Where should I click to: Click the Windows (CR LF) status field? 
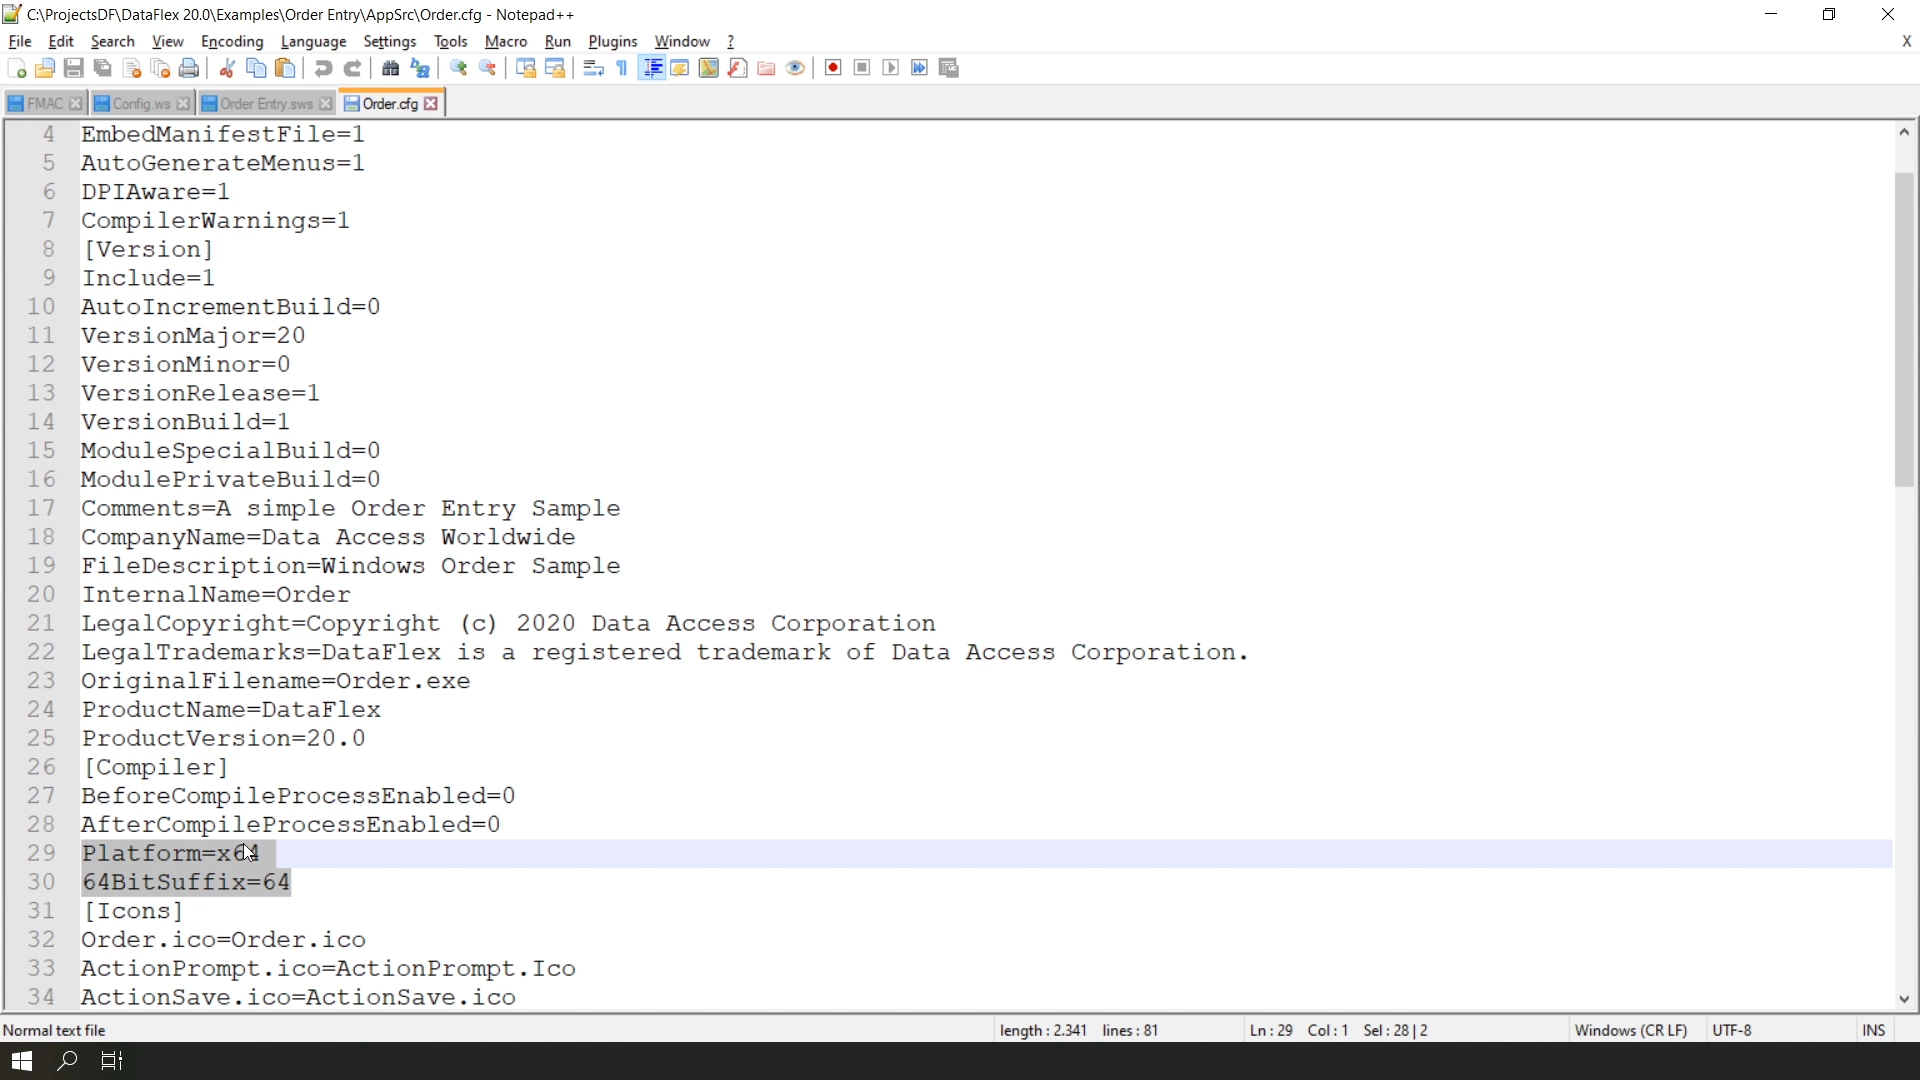tap(1630, 1030)
